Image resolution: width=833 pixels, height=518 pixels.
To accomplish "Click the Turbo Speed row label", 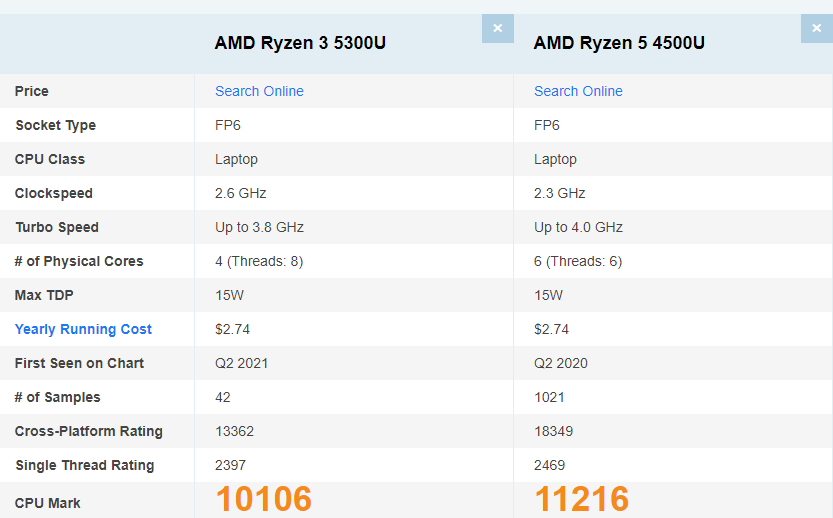I will pos(57,227).
